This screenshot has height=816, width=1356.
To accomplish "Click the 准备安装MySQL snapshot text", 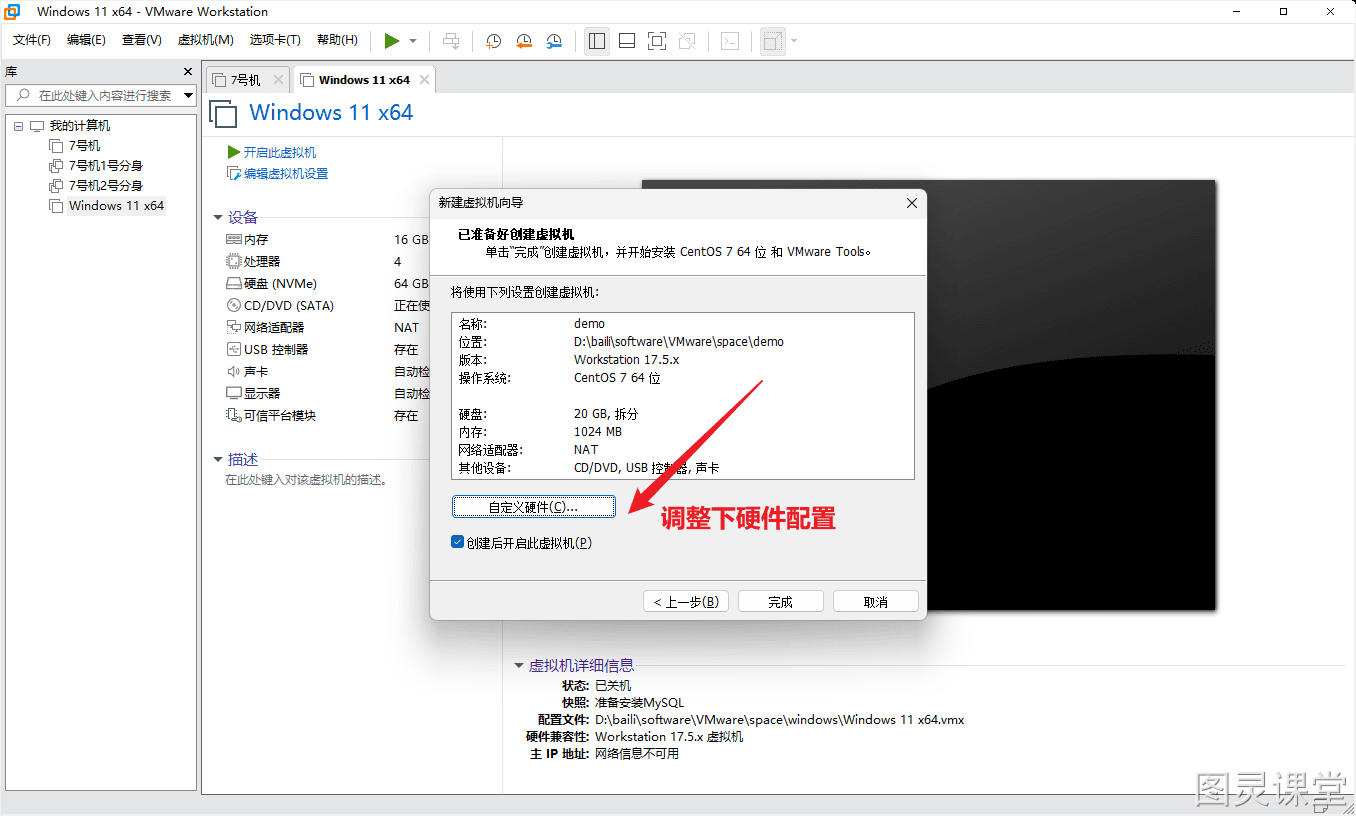I will click(640, 703).
